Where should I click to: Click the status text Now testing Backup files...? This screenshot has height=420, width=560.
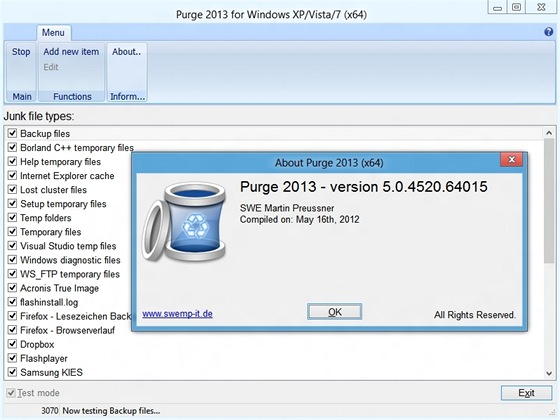coord(111,411)
